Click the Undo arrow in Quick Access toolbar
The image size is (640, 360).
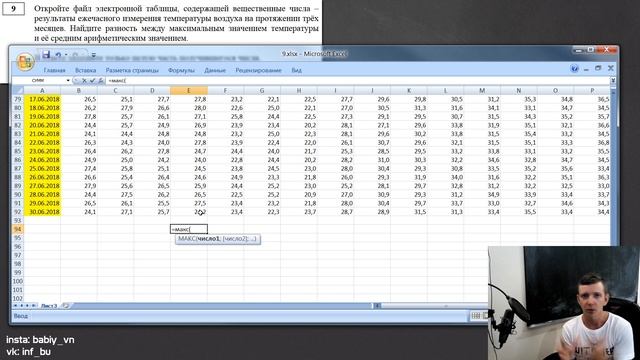coord(58,55)
